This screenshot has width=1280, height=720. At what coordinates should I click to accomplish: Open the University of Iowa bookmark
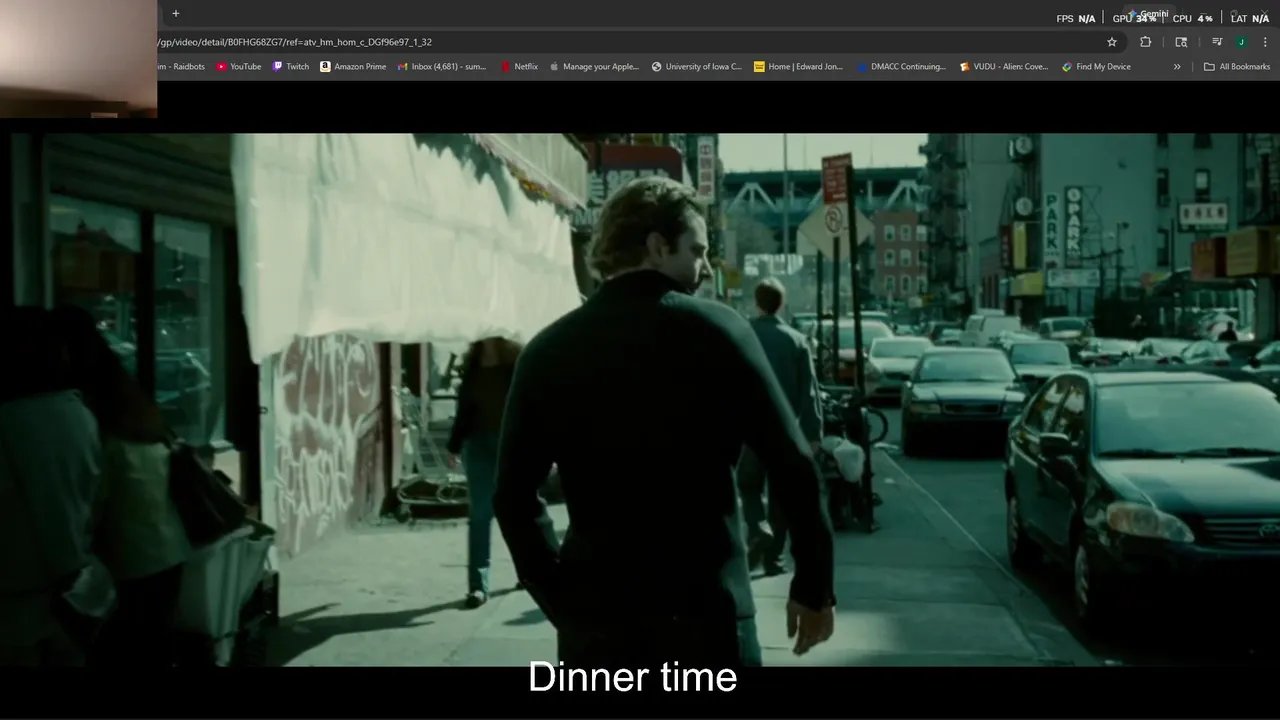(697, 67)
